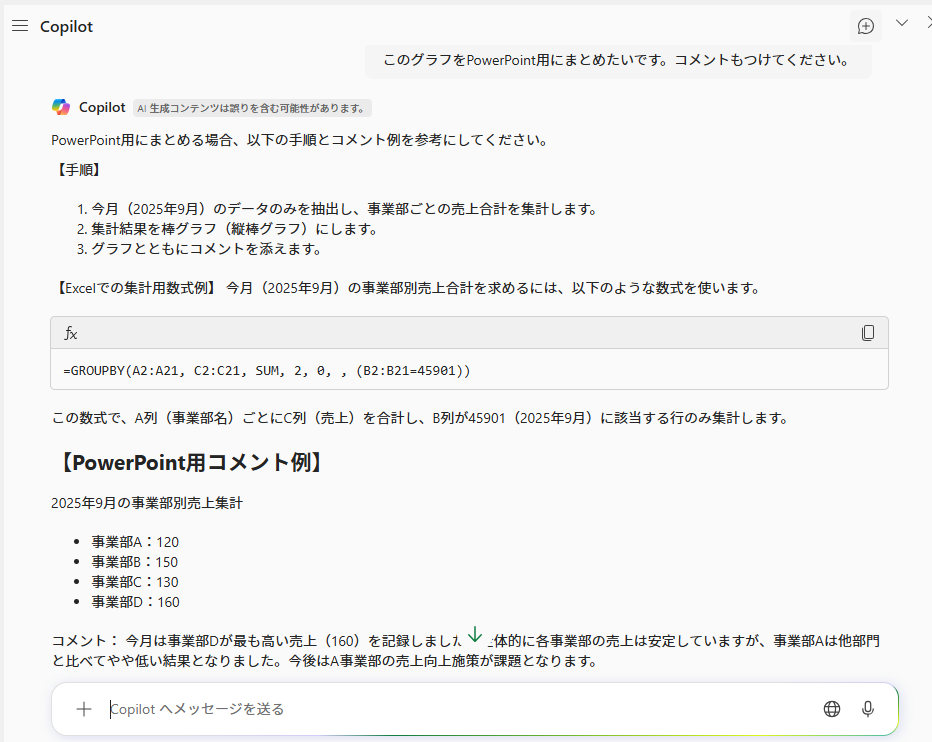The width and height of the screenshot is (932, 742).
Task: Click the Copilot name label in response header
Action: point(102,107)
